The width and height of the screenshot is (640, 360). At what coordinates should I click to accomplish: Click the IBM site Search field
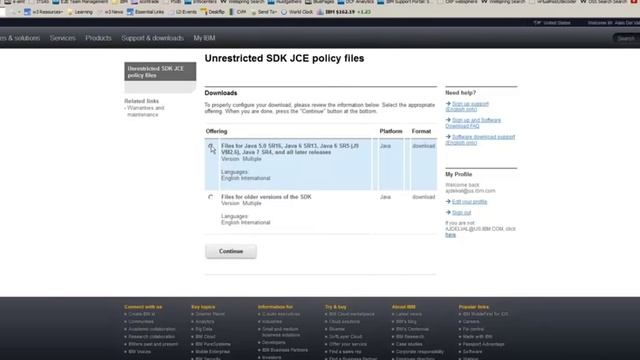626,38
